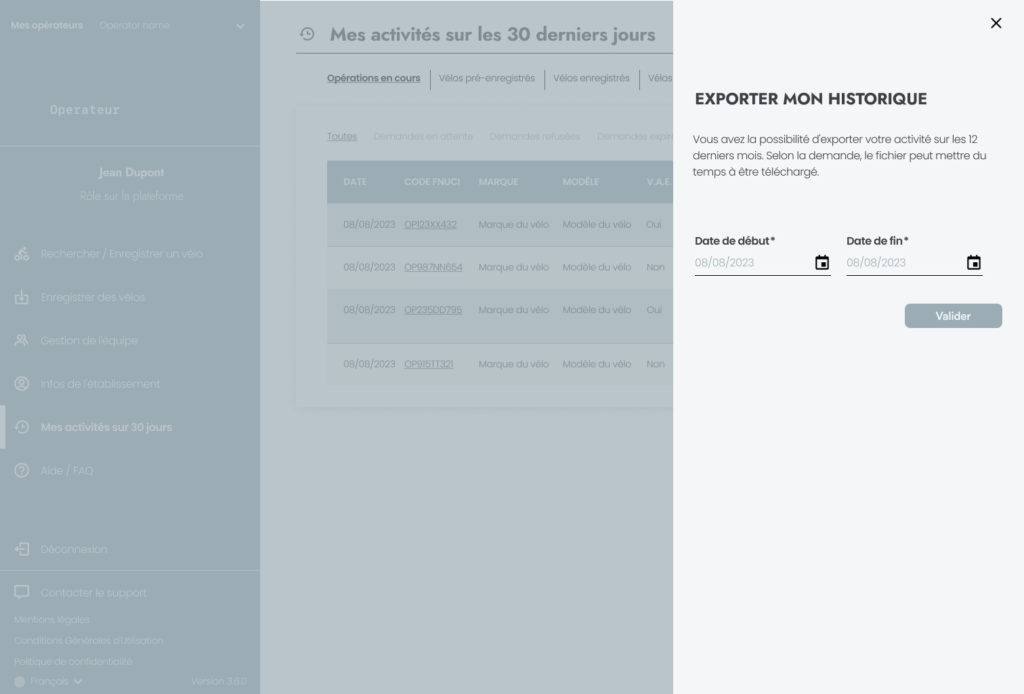Click Jean Dupont user name
The image size is (1024, 694).
pos(131,172)
